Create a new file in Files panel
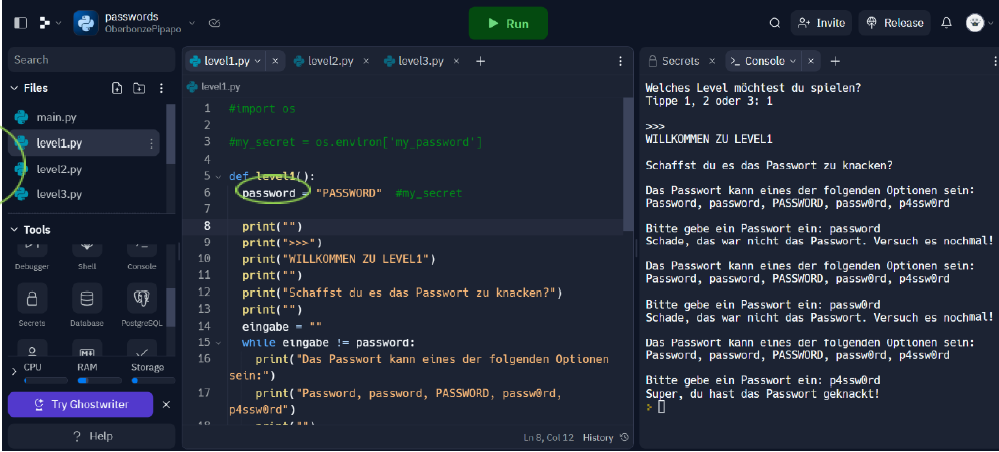This screenshot has height=452, width=999. (x=117, y=88)
